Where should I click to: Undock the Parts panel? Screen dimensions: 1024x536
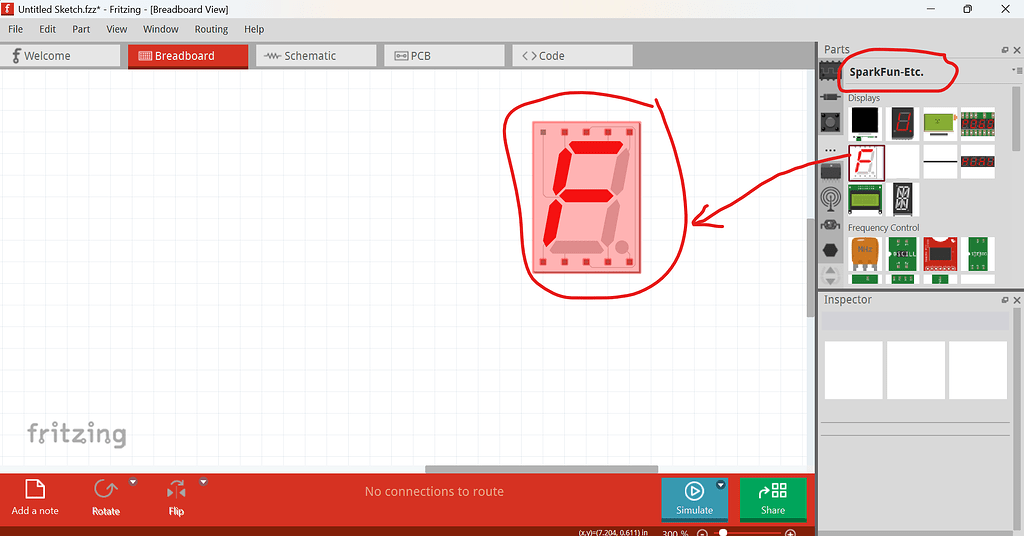(1005, 50)
